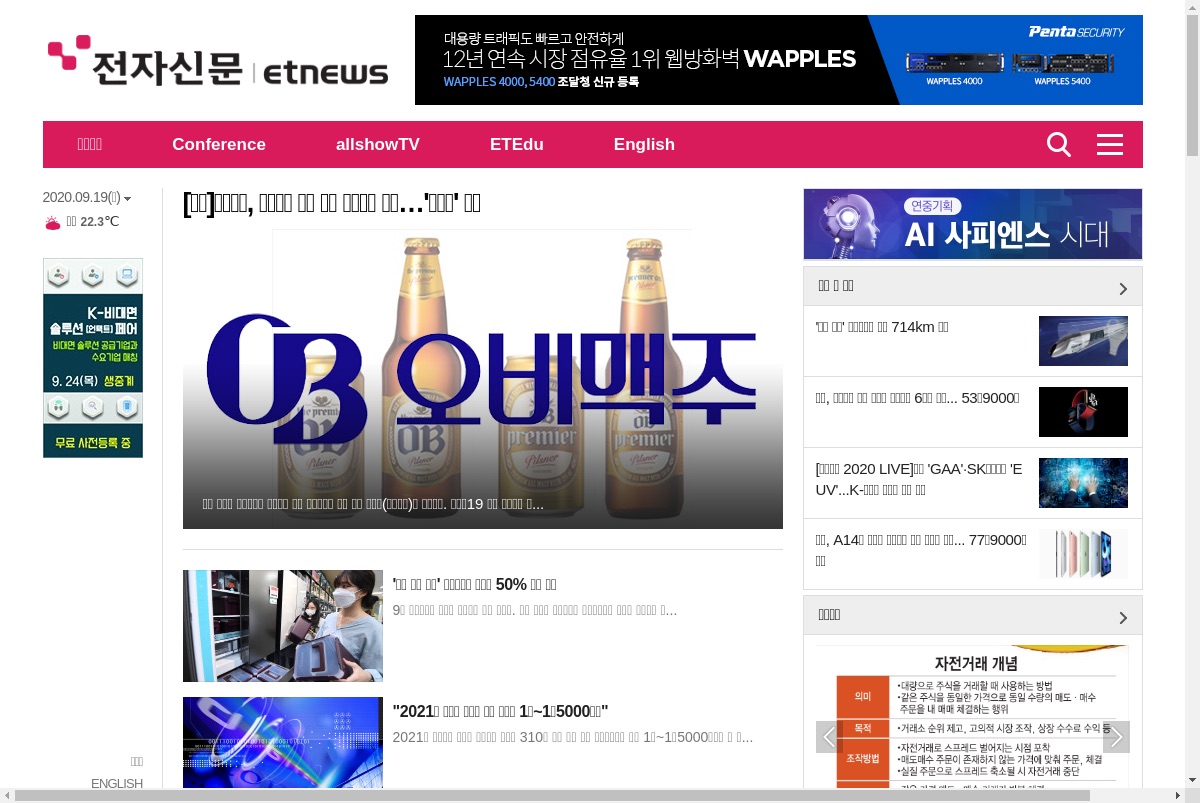1200x803 pixels.
Task: Show previous slide in 자전거래 carousel
Action: pos(830,738)
